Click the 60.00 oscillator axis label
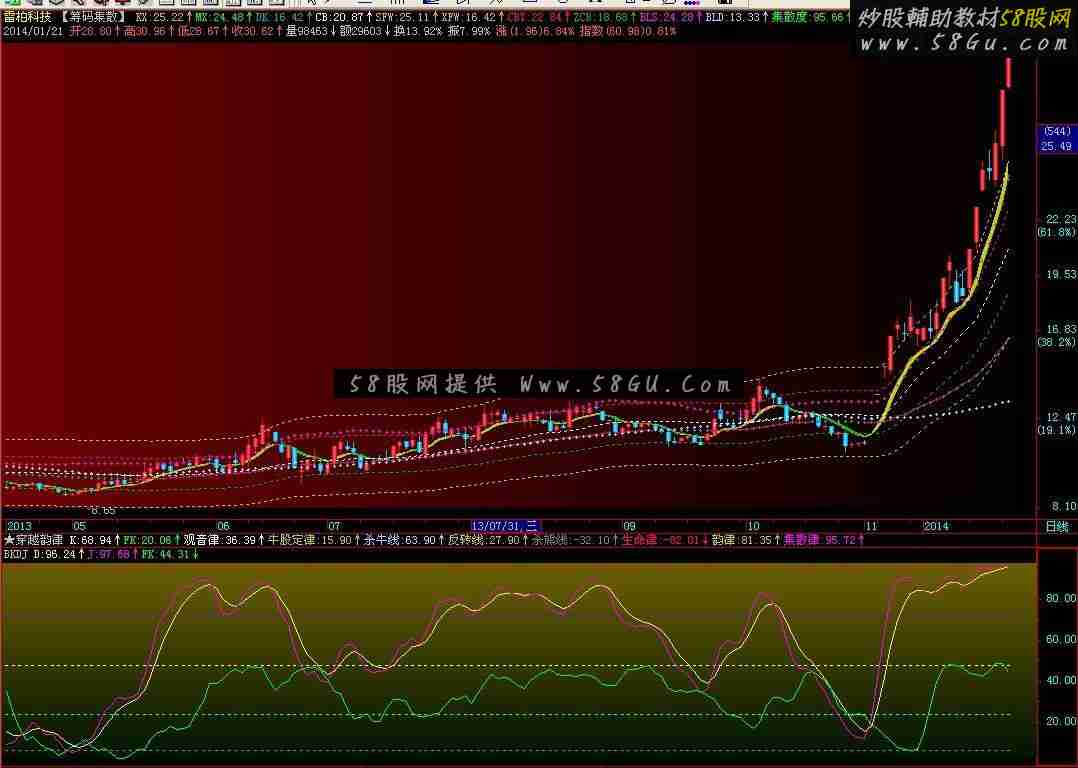 (x=1061, y=639)
